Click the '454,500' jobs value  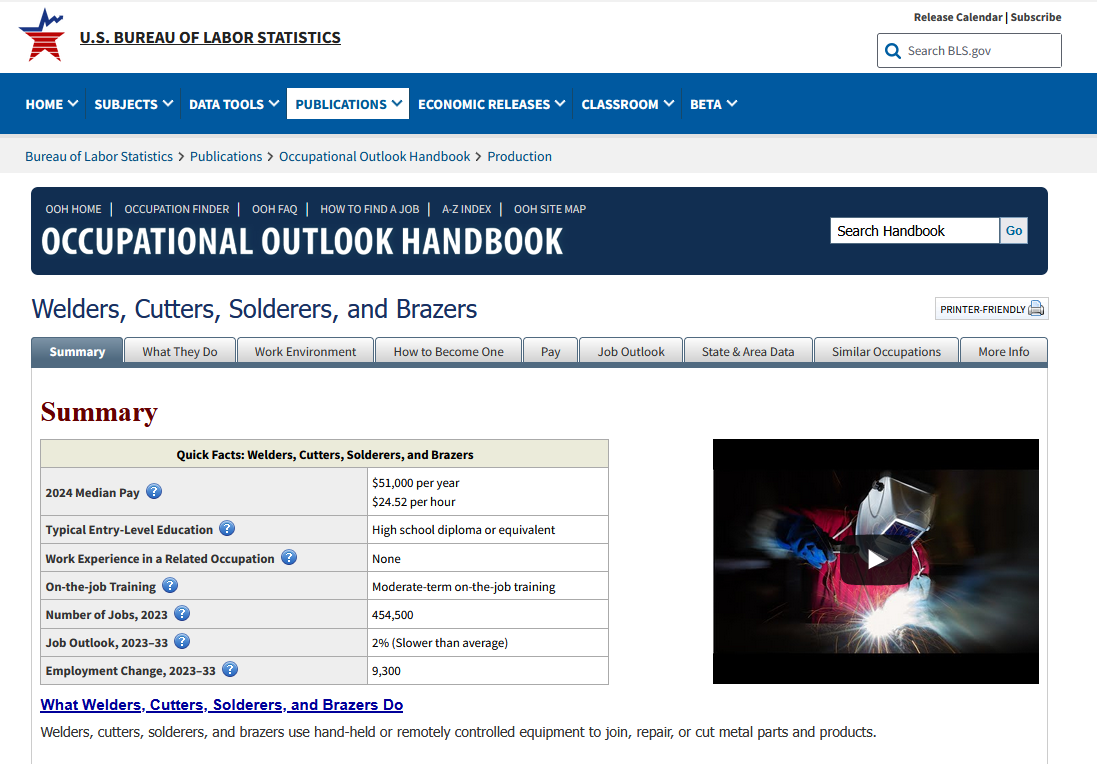tap(392, 615)
